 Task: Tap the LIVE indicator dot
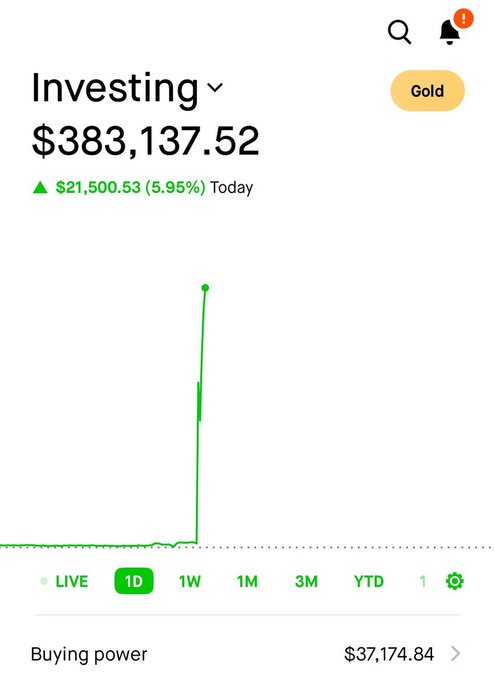pos(44,581)
